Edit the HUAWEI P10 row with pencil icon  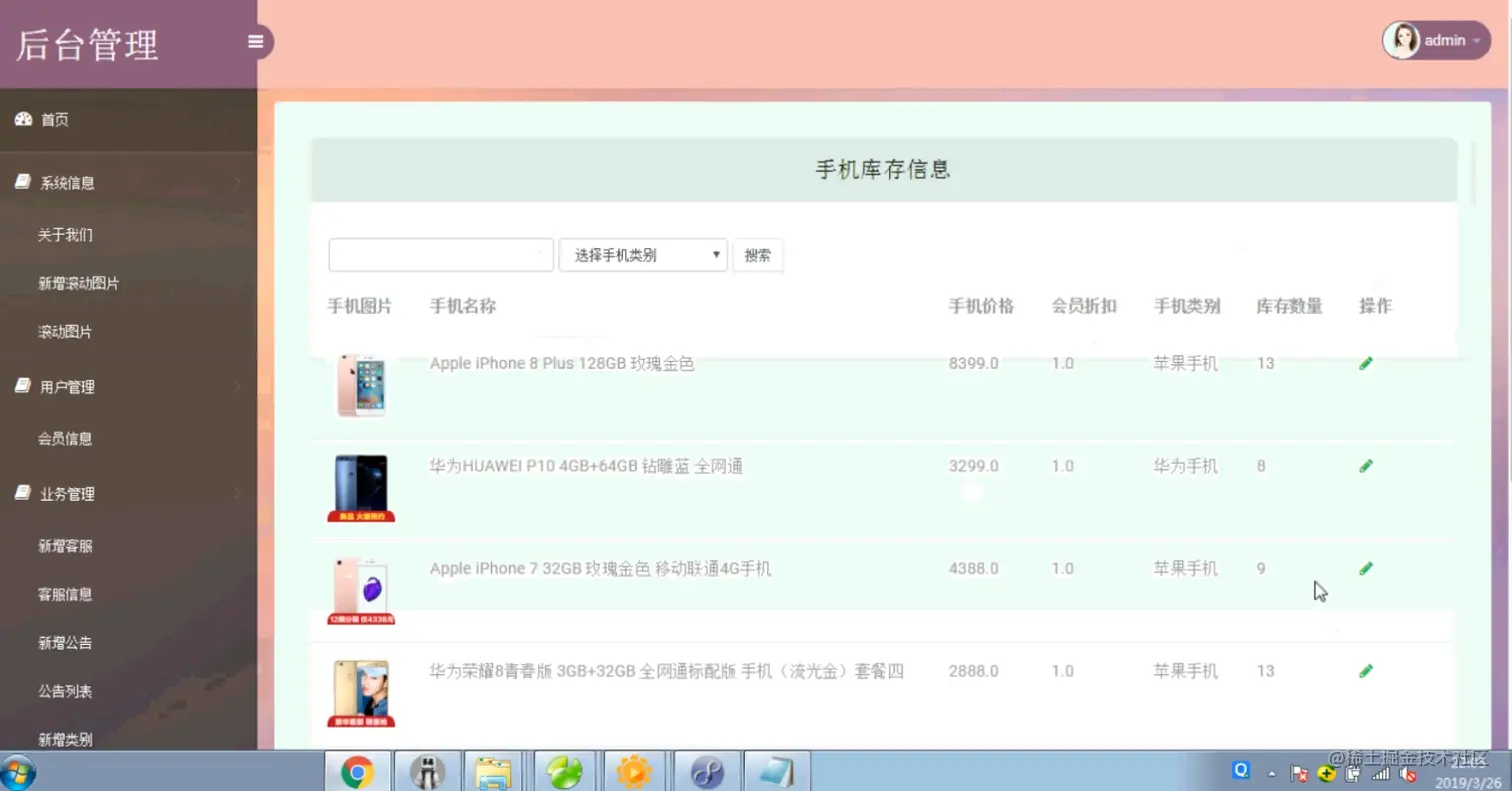click(x=1366, y=466)
